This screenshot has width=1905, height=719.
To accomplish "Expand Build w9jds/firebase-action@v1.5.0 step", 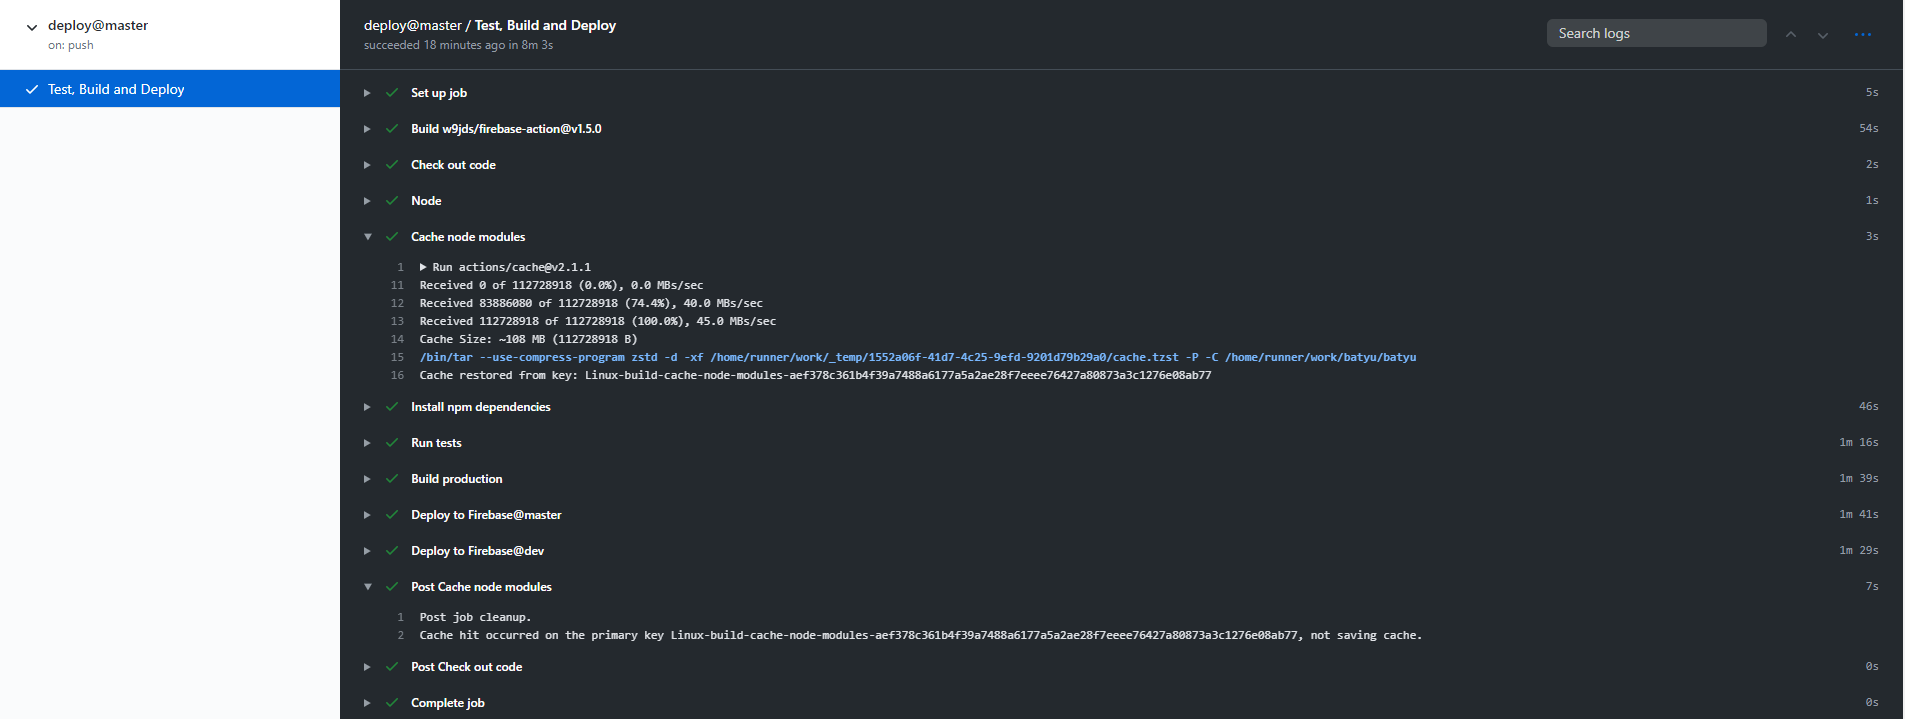I will (x=367, y=129).
